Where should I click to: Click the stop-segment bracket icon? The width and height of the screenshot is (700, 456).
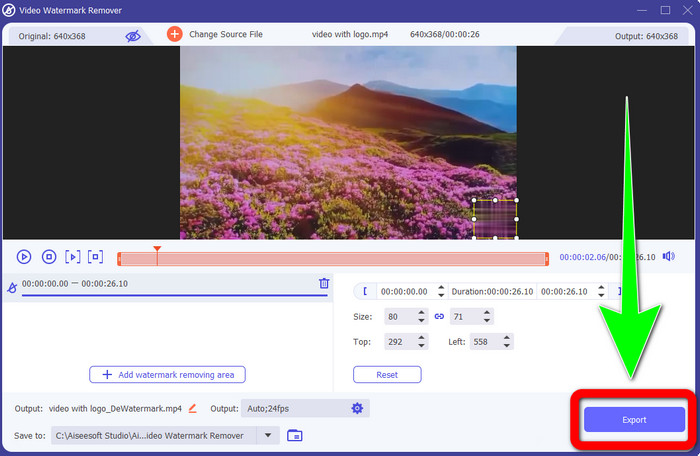click(x=96, y=257)
